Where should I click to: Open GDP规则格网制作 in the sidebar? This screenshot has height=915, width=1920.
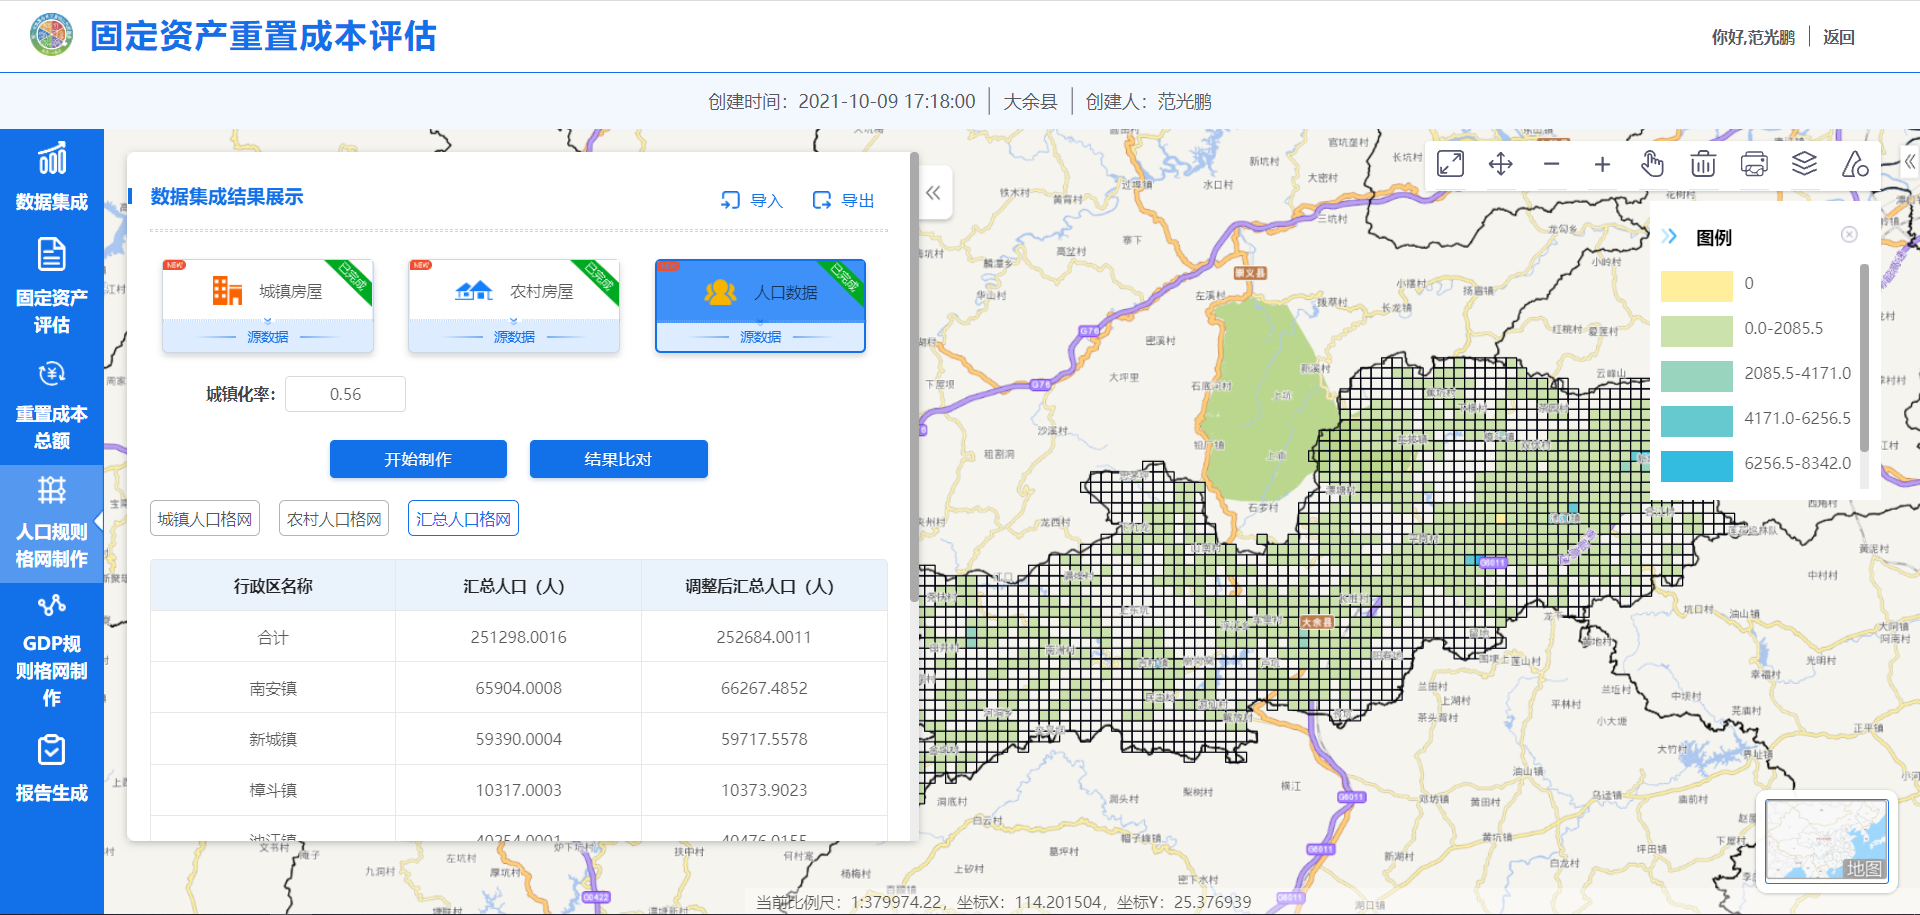52,650
